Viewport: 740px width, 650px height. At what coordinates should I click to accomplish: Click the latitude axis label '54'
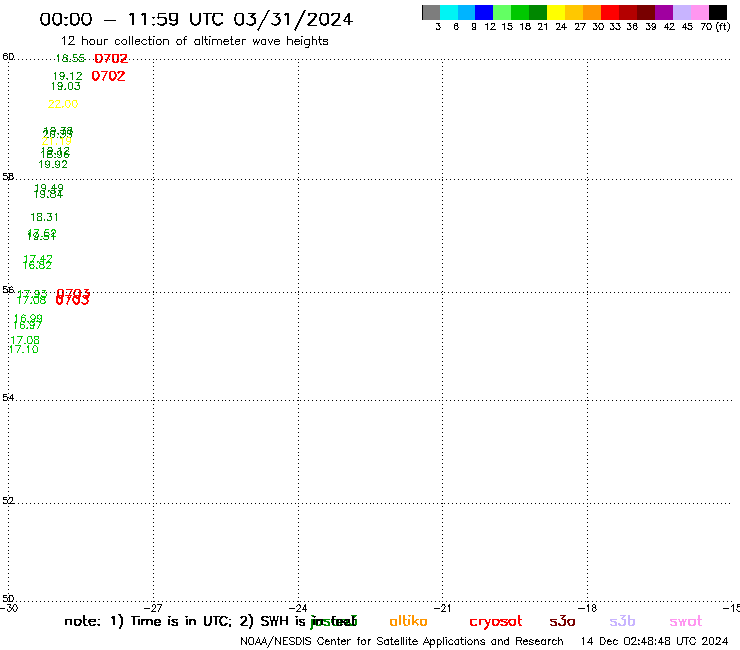[x=8, y=397]
